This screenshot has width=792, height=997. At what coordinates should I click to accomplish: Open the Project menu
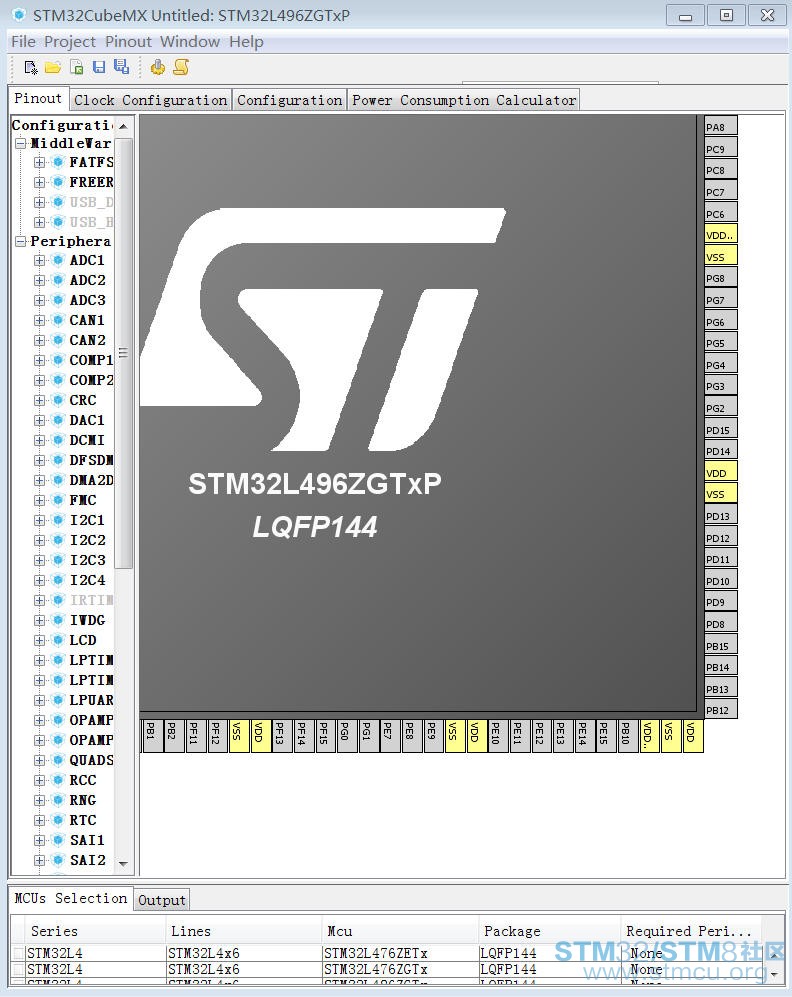point(70,41)
